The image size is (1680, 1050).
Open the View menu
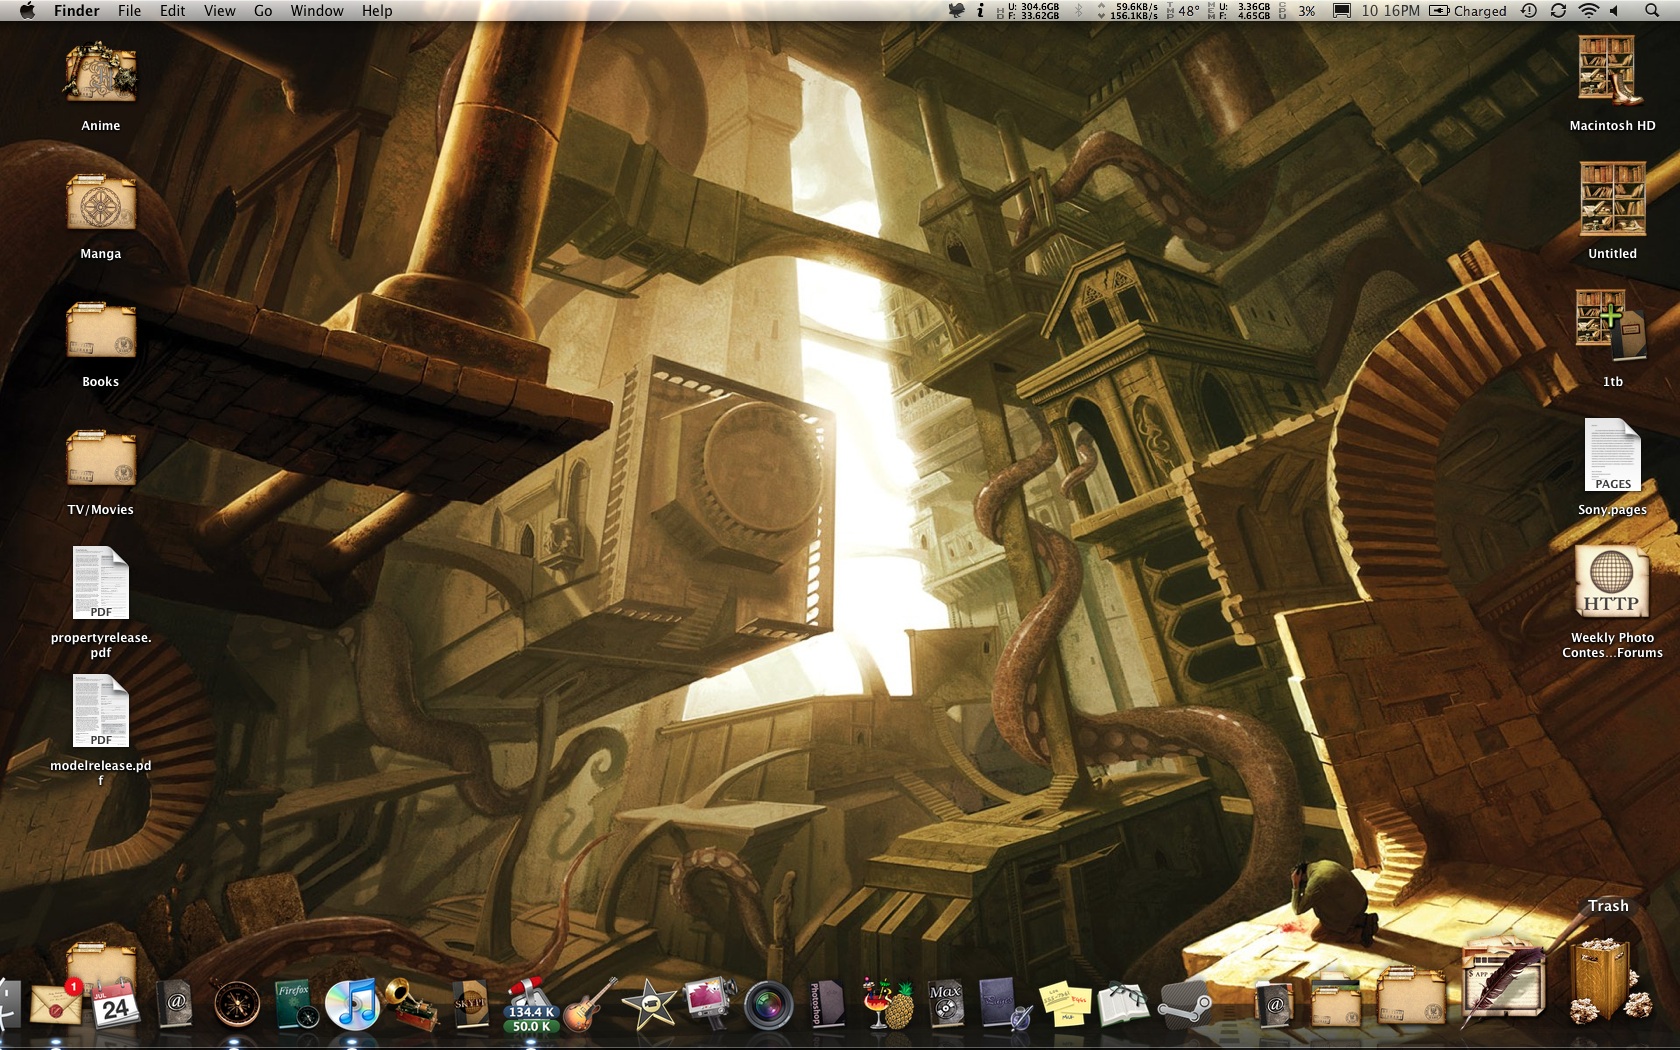pyautogui.click(x=219, y=11)
